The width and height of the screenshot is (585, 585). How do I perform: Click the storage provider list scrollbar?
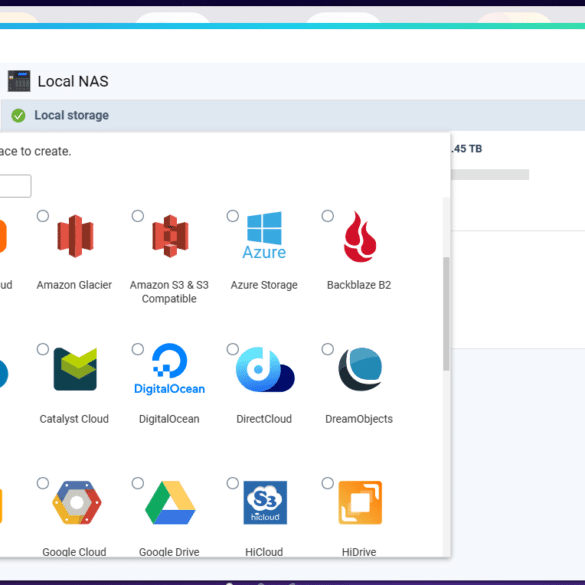pyautogui.click(x=446, y=314)
